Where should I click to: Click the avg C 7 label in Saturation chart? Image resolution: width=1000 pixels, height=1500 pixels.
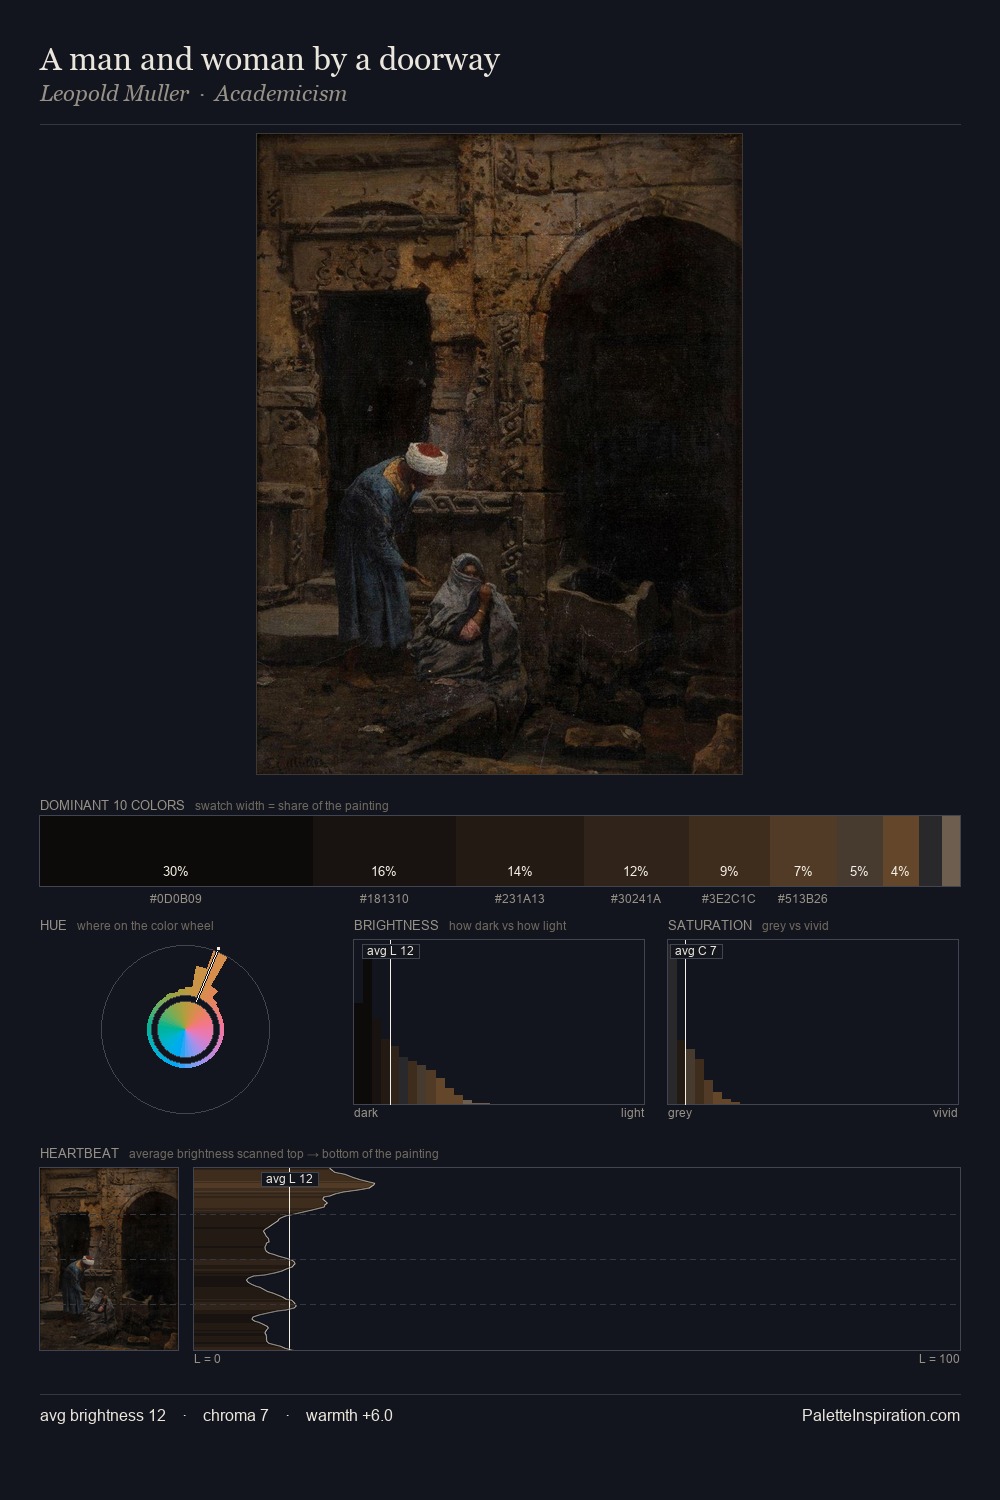point(695,951)
